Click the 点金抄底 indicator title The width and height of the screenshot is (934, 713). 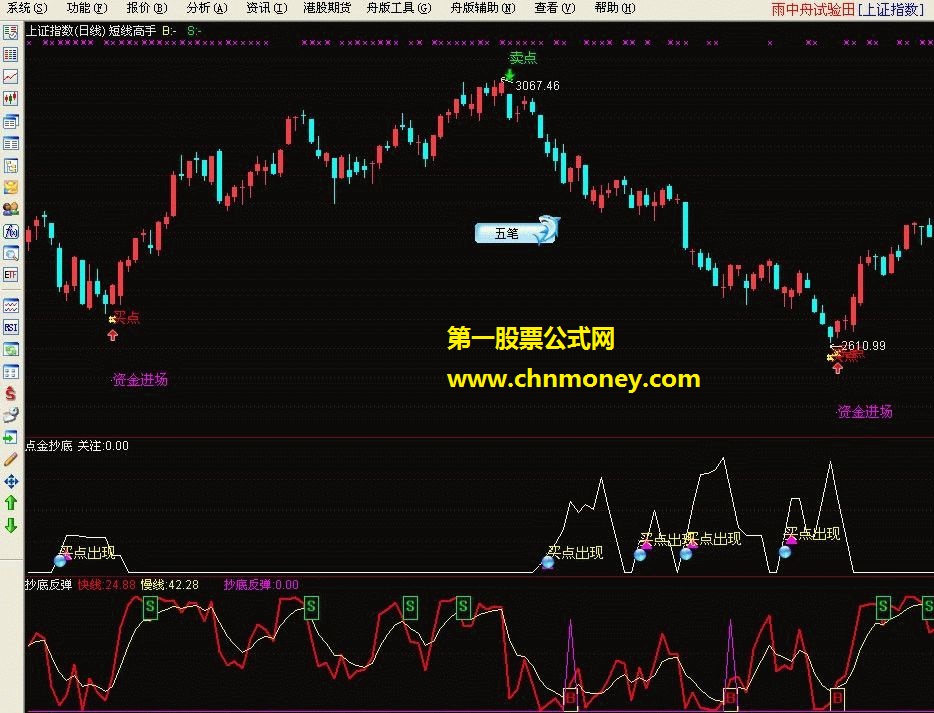click(x=48, y=446)
